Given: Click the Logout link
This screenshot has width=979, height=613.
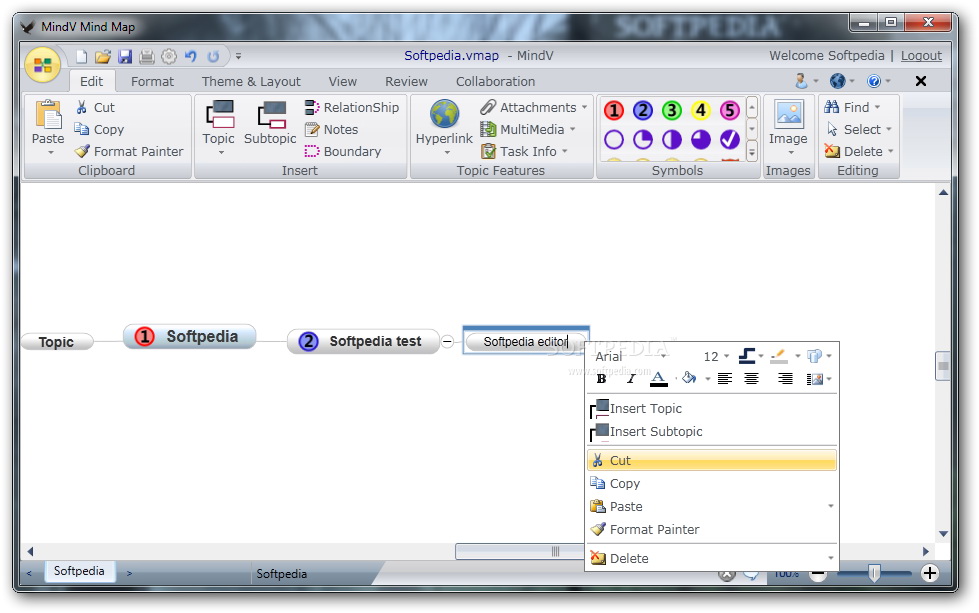Looking at the screenshot, I should [921, 56].
